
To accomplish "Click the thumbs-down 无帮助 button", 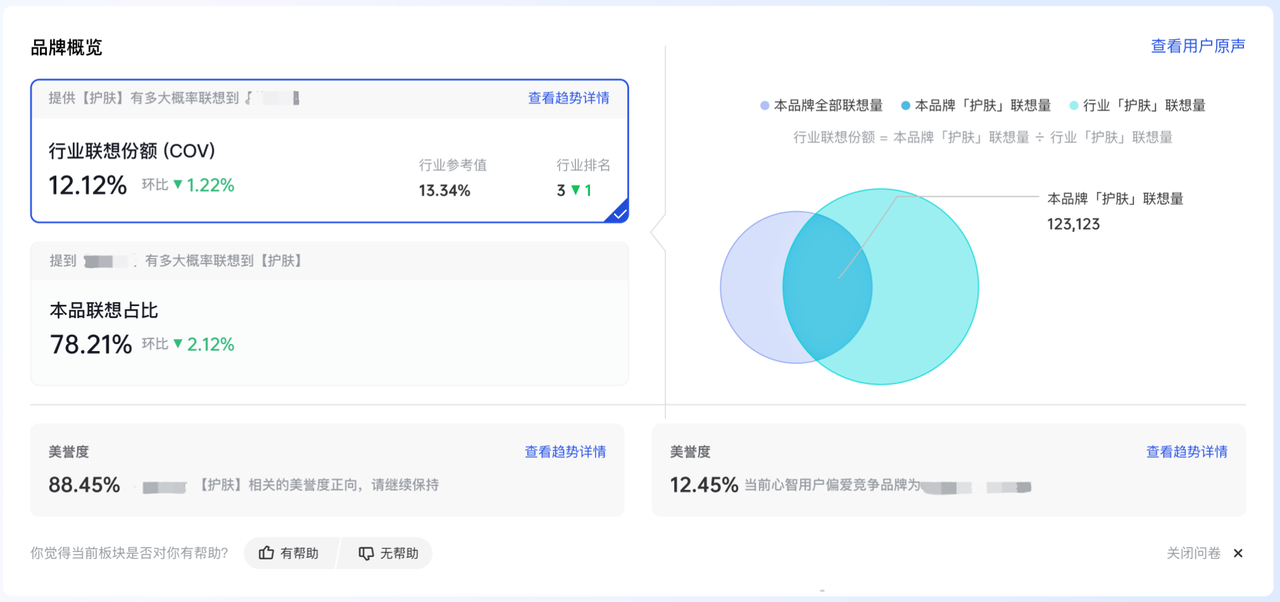I will [388, 553].
